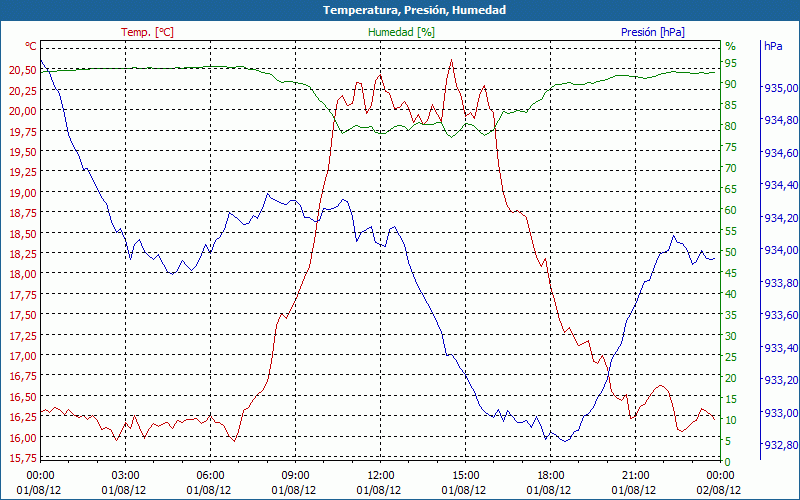This screenshot has width=800, height=500.
Task: Click the '933,40' pressure axis value
Action: coord(781,348)
